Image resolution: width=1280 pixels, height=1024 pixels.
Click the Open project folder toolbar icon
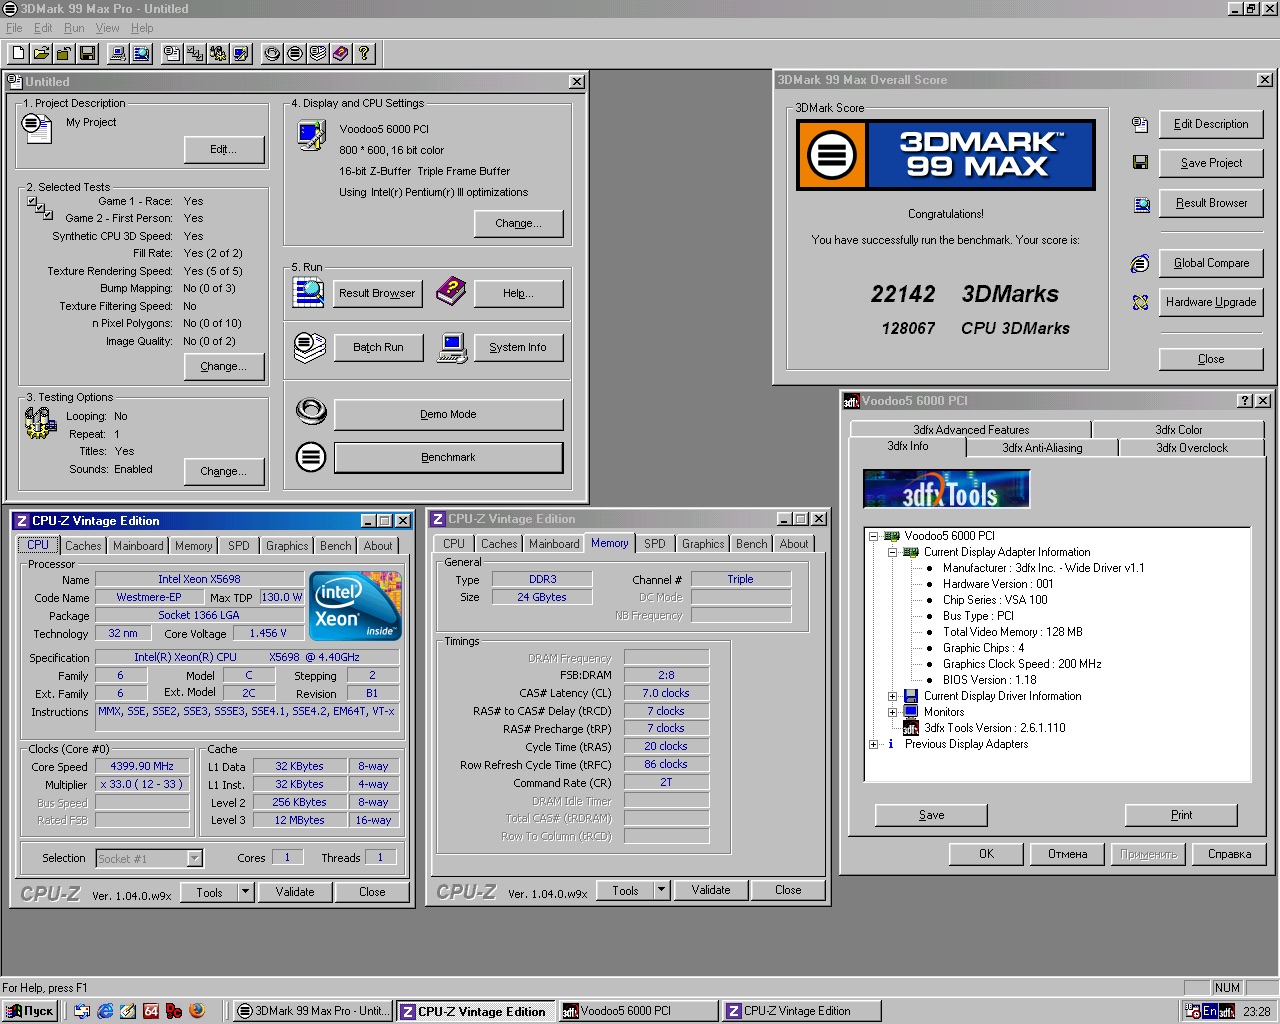click(41, 53)
